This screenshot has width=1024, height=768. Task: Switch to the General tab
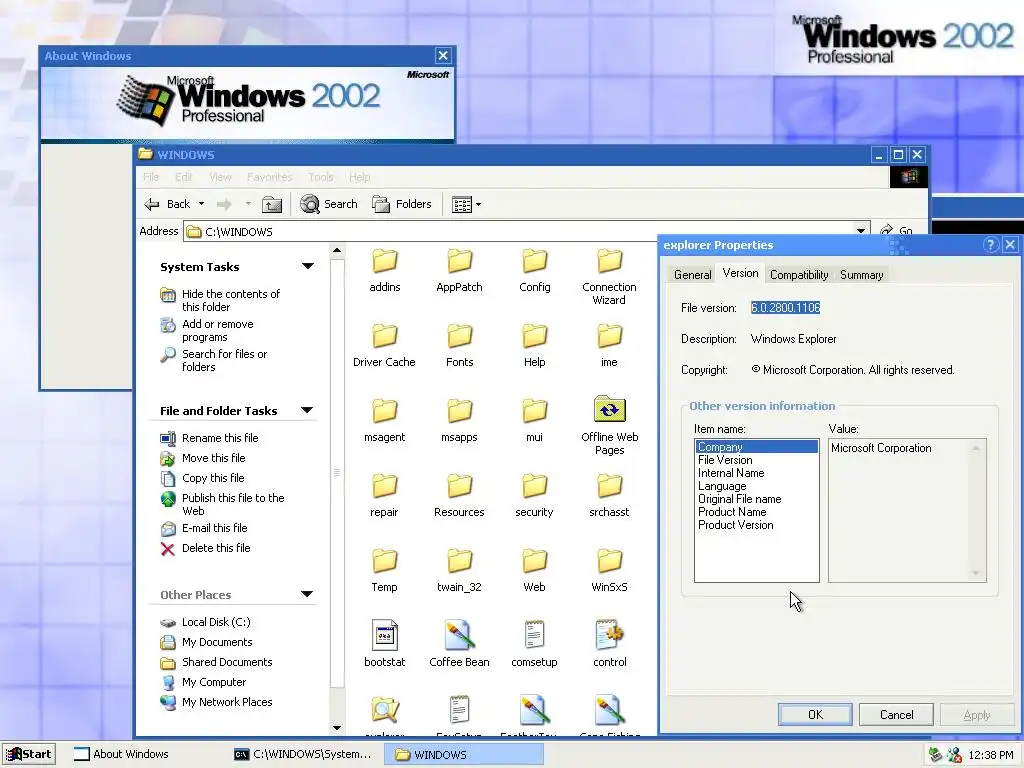[x=692, y=275]
